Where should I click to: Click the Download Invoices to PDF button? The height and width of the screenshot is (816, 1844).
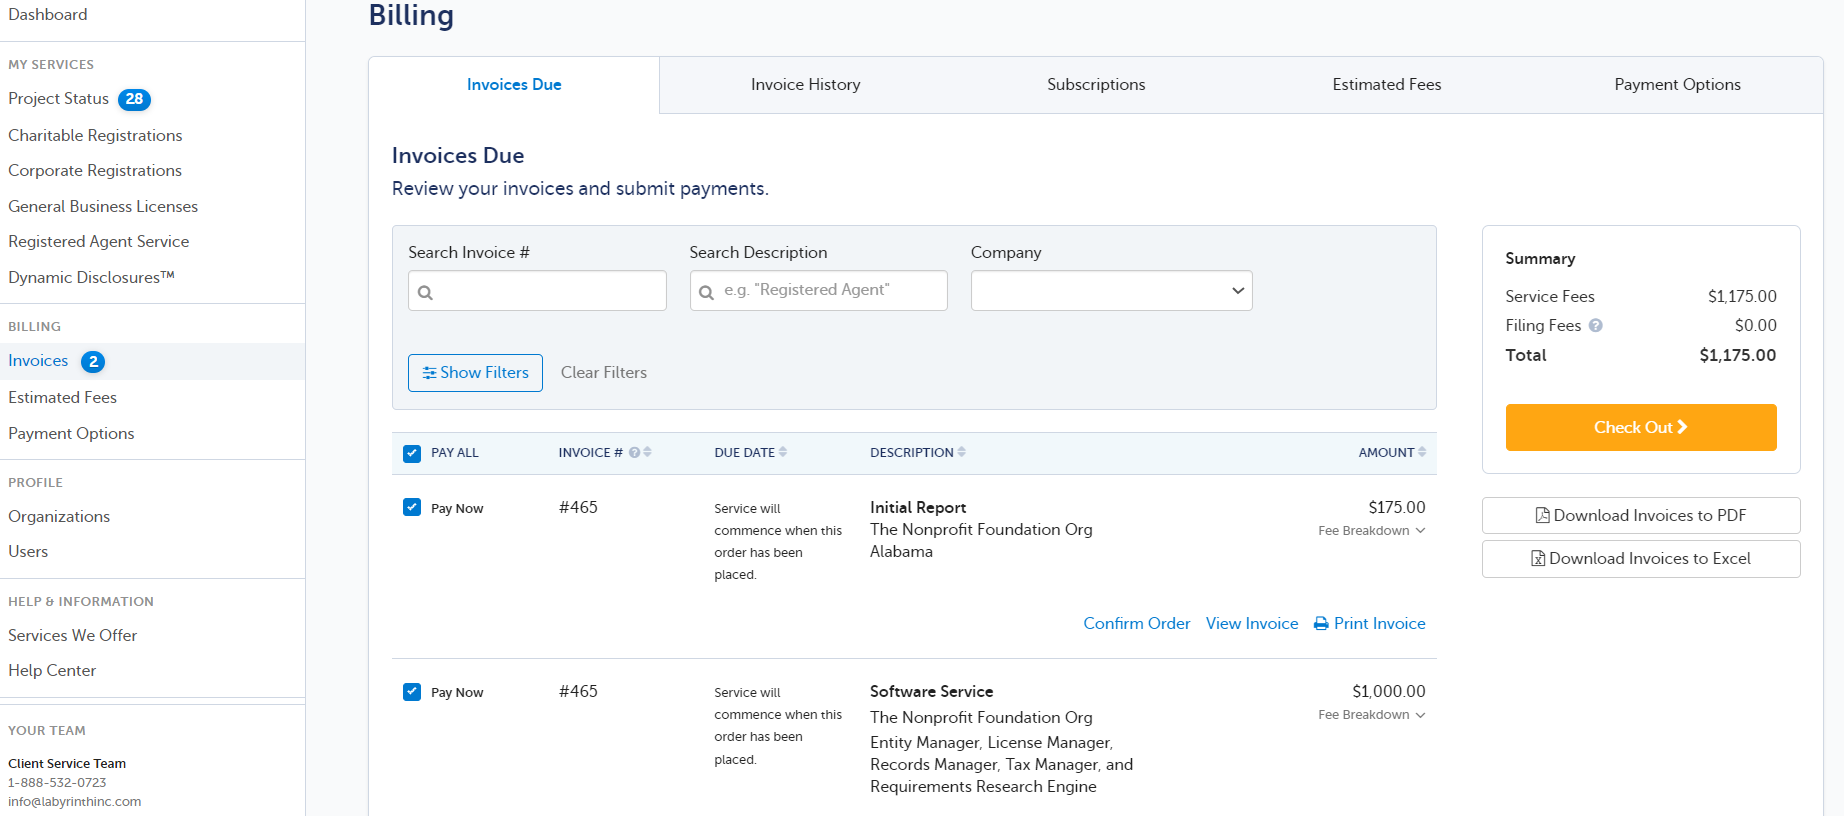tap(1641, 515)
